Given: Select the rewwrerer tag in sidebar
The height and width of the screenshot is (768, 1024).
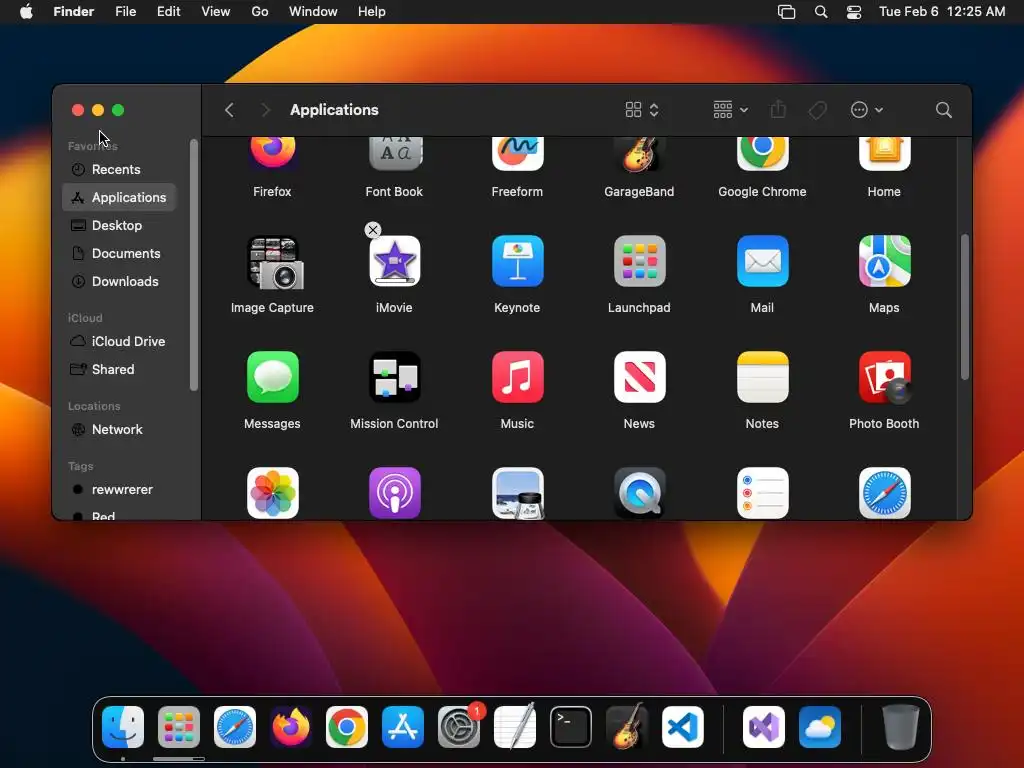Looking at the screenshot, I should pyautogui.click(x=119, y=490).
